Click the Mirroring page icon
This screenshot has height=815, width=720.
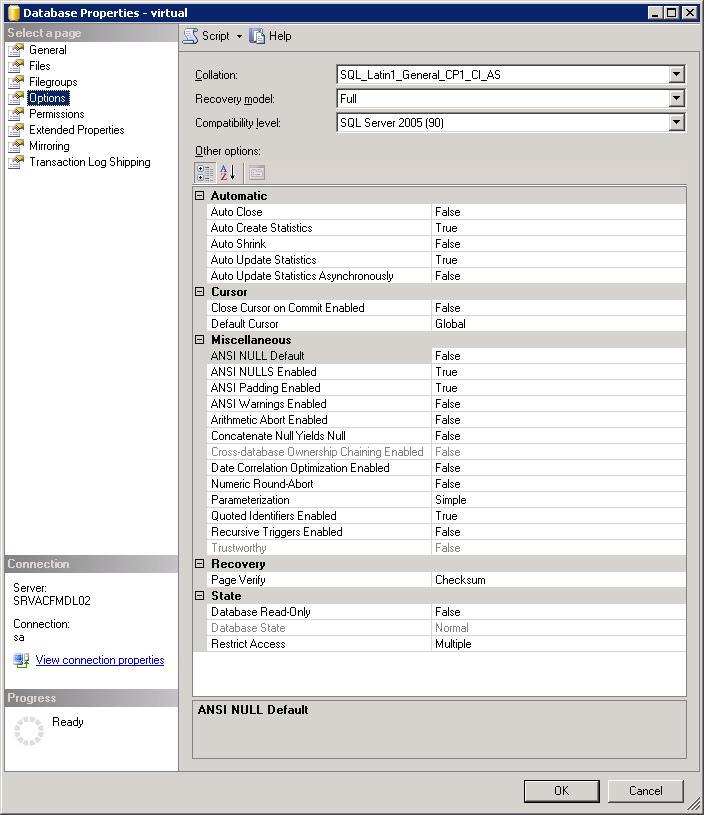(x=16, y=146)
